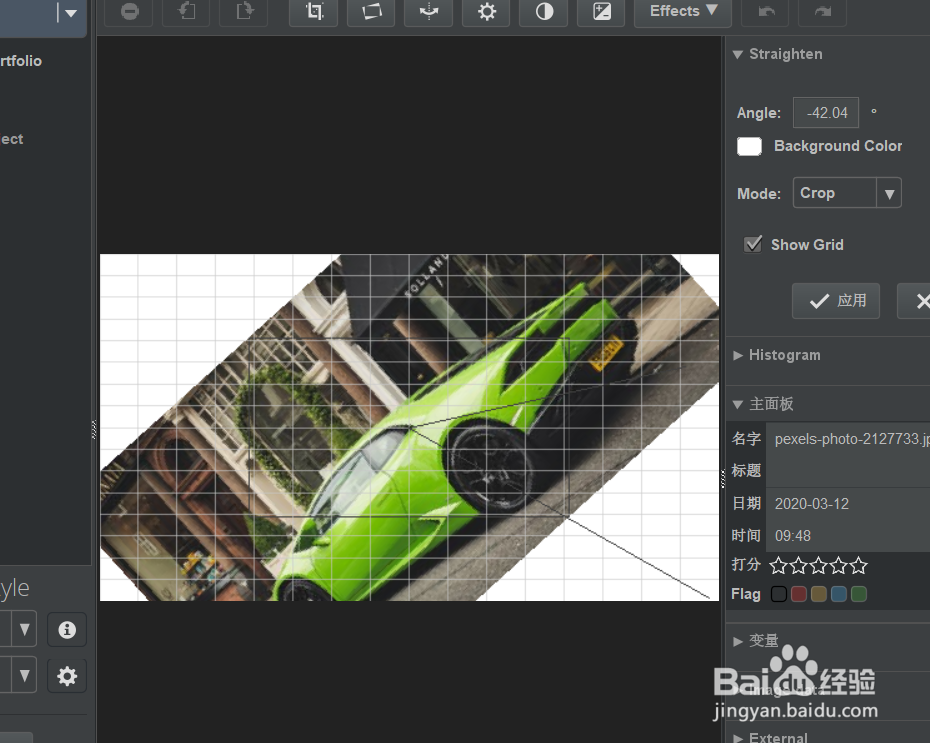The image size is (930, 743).
Task: Open the Effects dropdown menu
Action: (683, 12)
